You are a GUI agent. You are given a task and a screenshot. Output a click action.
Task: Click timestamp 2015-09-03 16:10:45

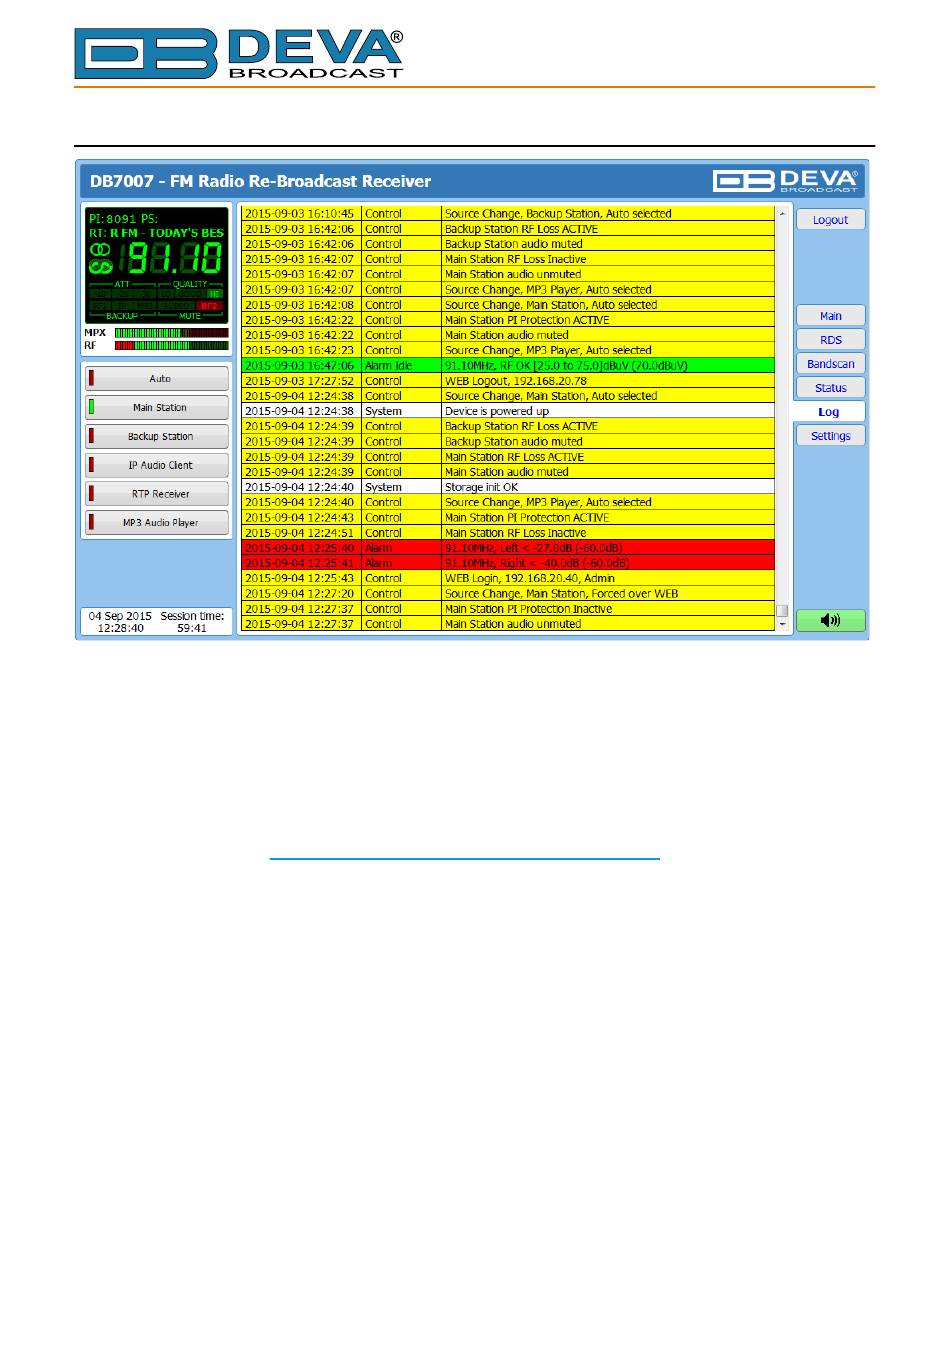[300, 214]
